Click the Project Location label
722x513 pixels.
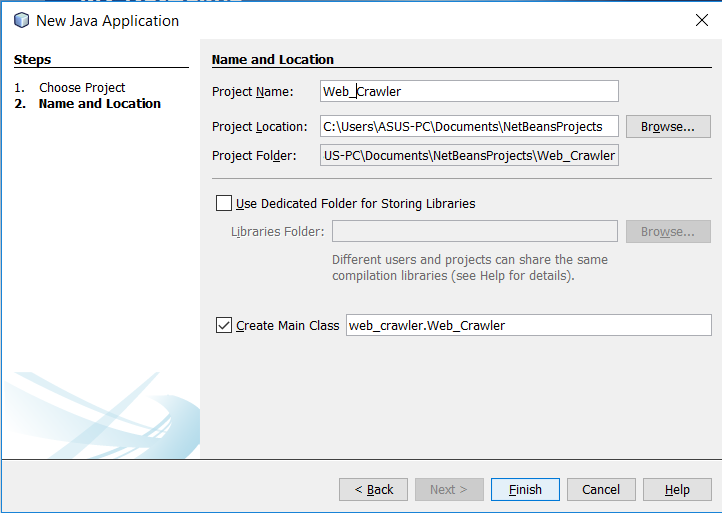(260, 127)
